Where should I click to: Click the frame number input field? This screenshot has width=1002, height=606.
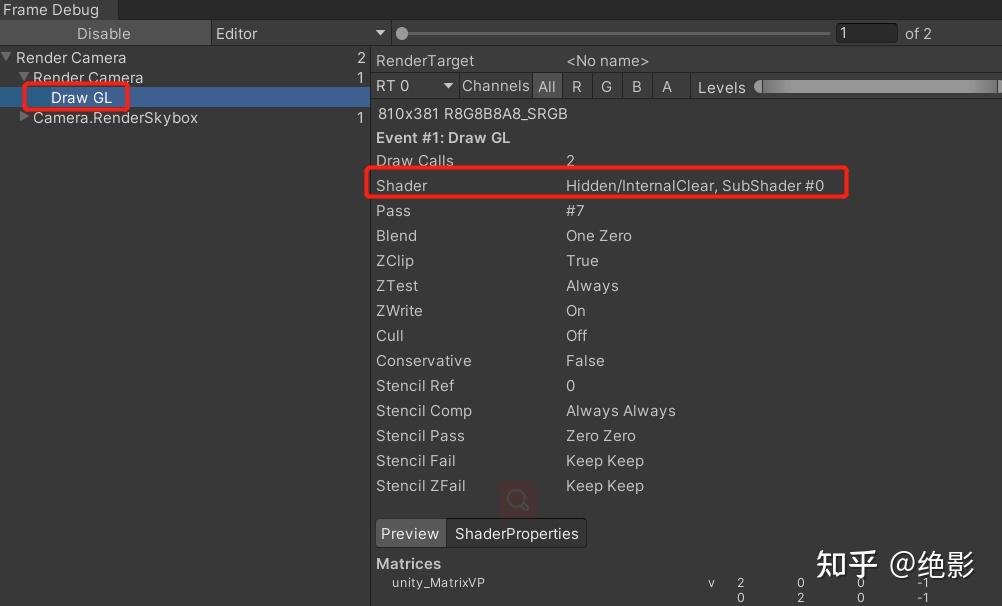coord(866,32)
